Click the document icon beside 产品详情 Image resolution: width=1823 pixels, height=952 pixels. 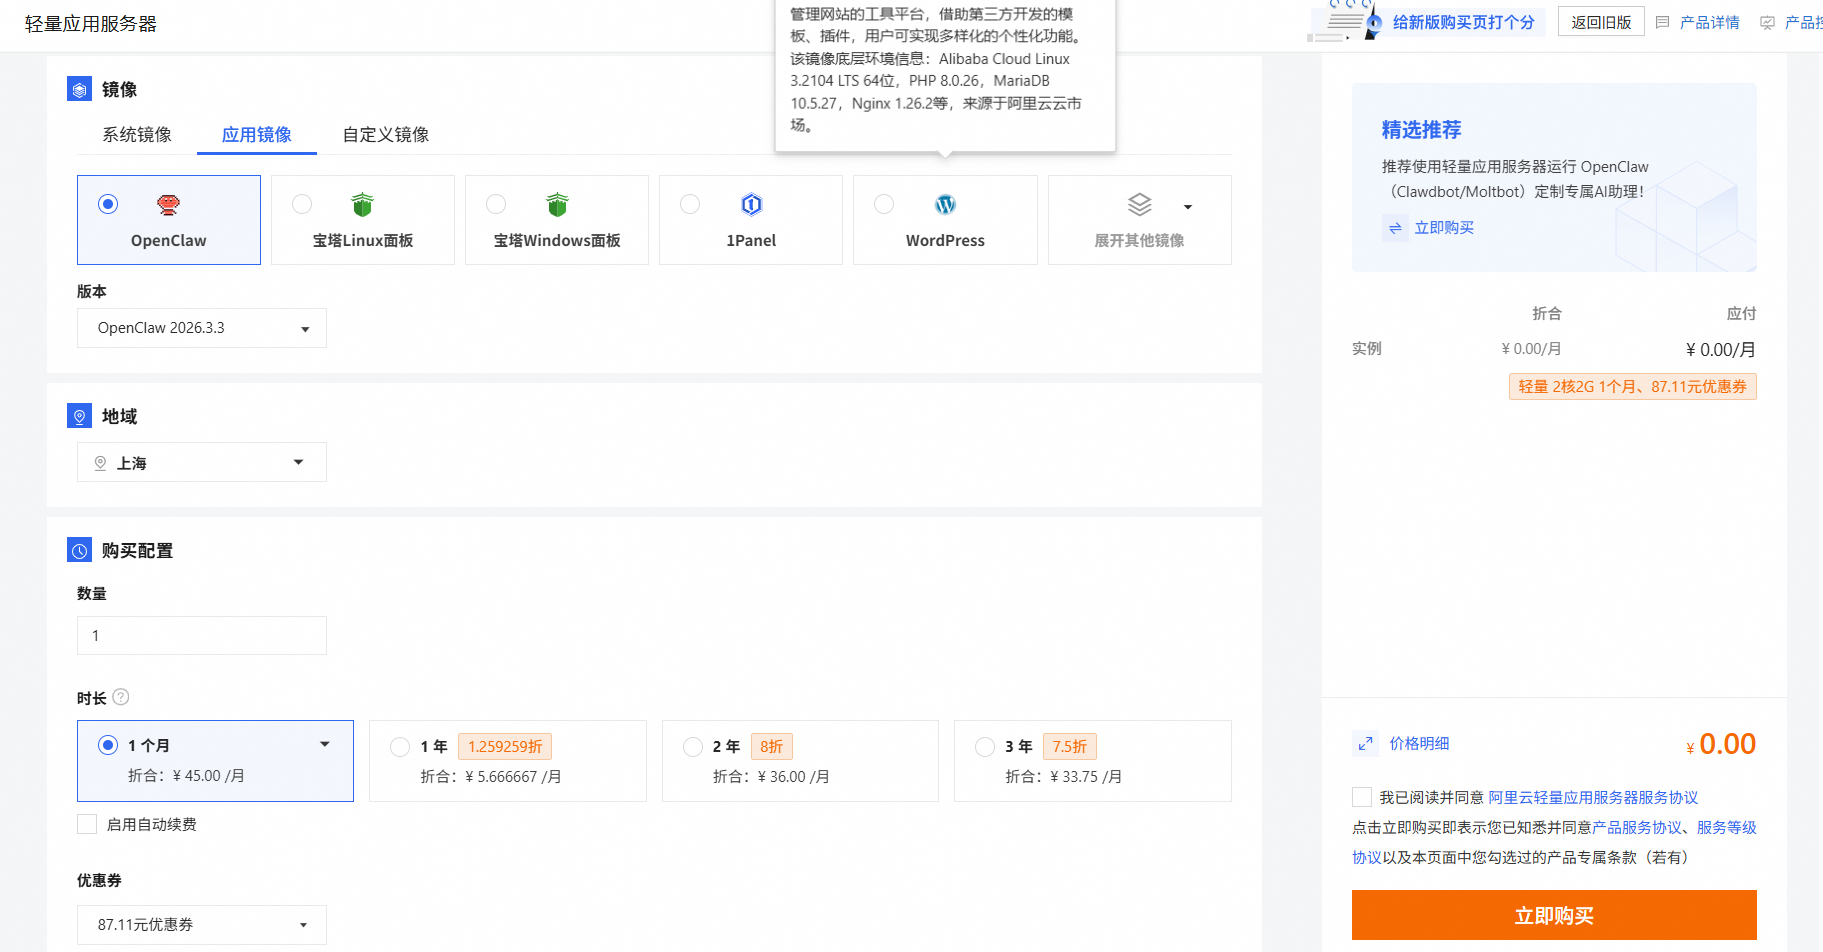pos(1662,22)
